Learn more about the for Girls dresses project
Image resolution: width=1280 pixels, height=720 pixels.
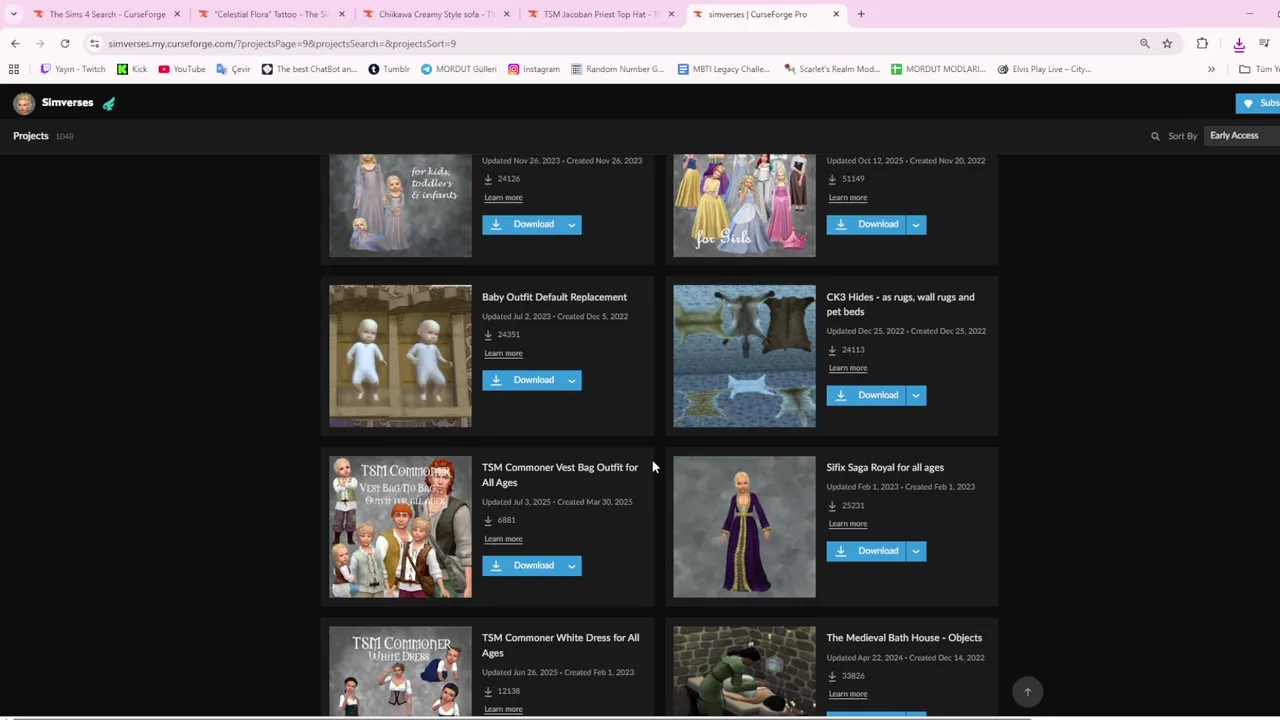(847, 197)
